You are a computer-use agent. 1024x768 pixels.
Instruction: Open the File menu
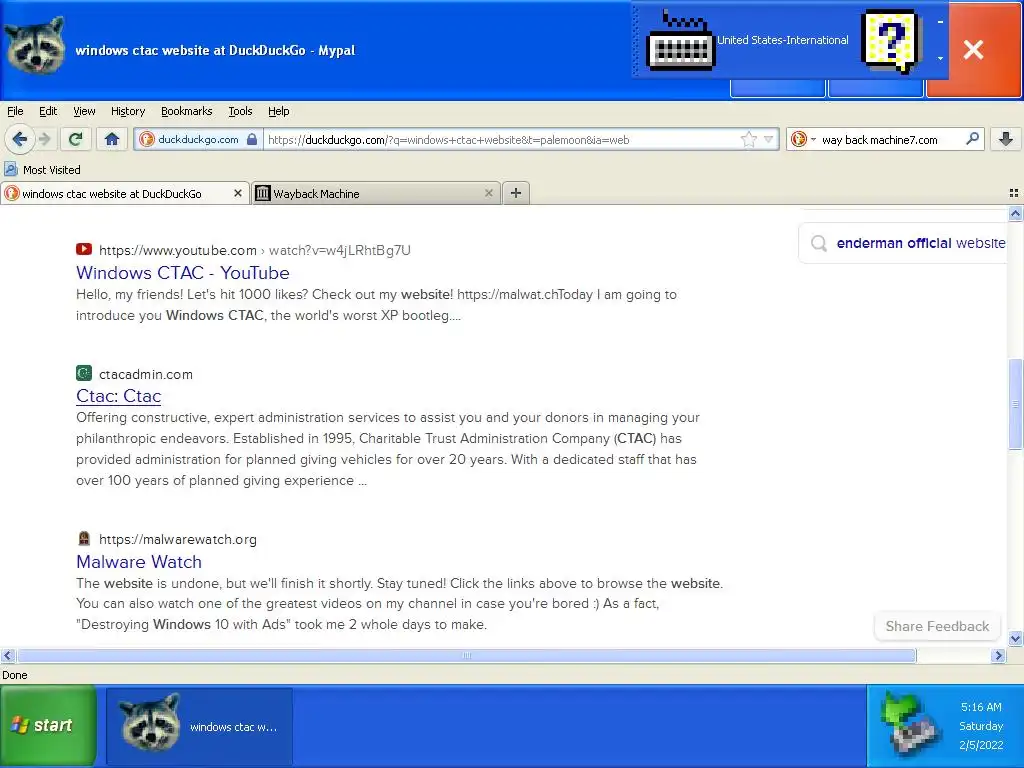click(x=15, y=111)
